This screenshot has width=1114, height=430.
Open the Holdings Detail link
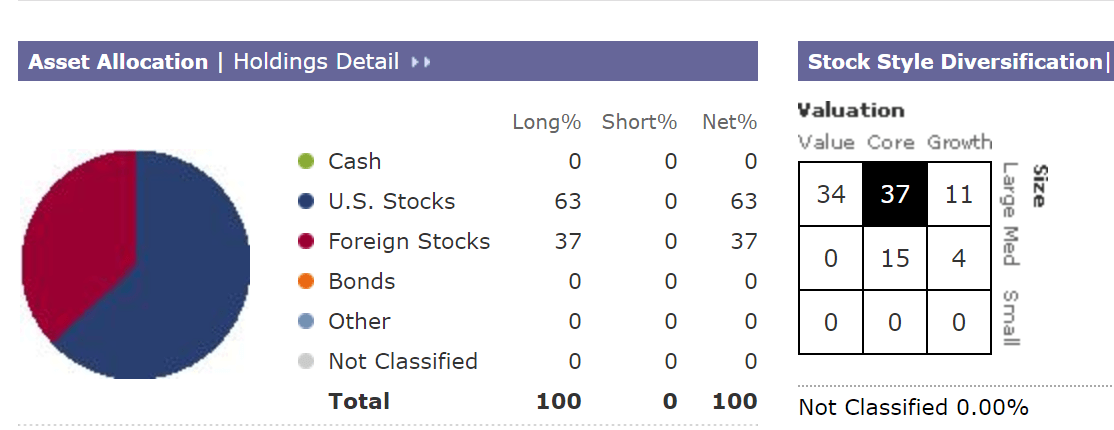tap(316, 62)
